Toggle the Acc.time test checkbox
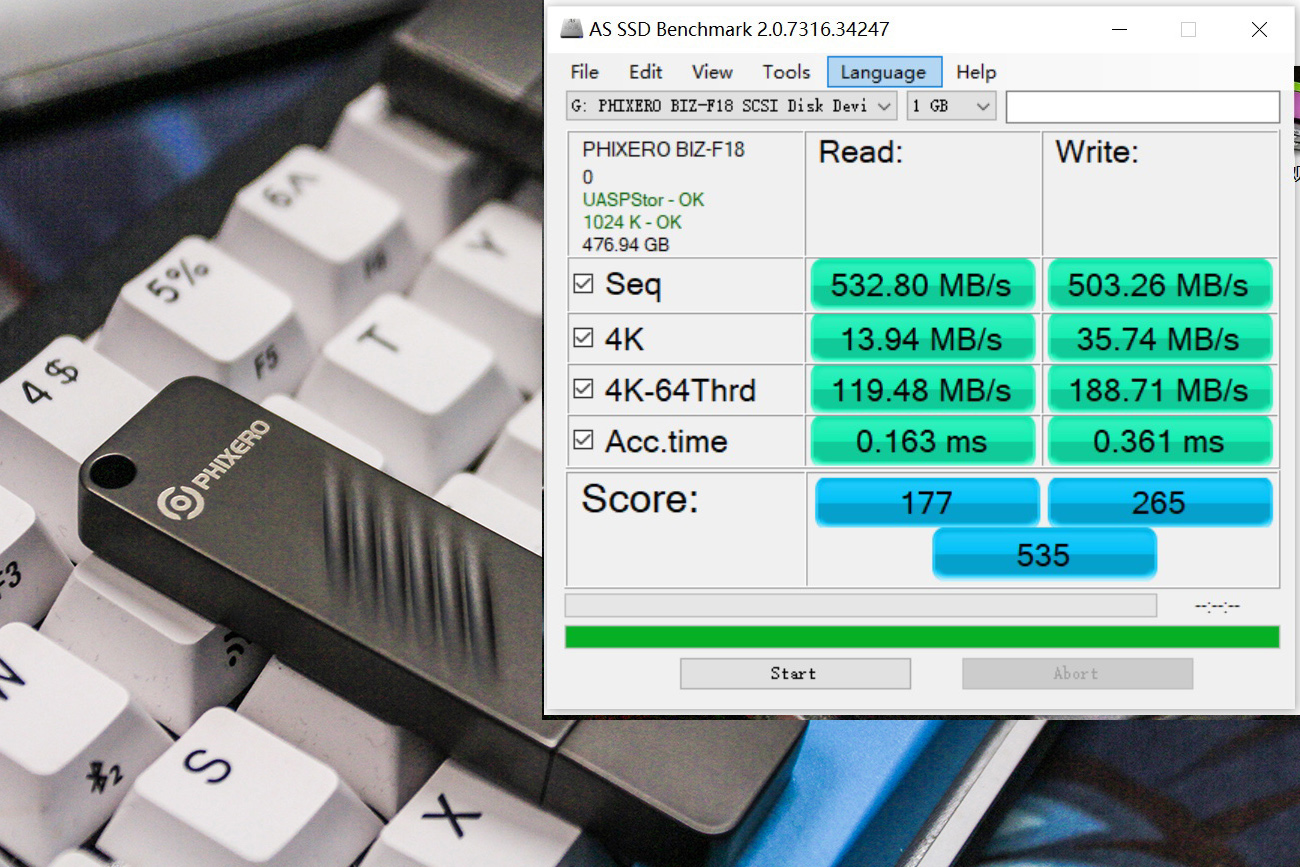The image size is (1300, 867). tap(583, 440)
